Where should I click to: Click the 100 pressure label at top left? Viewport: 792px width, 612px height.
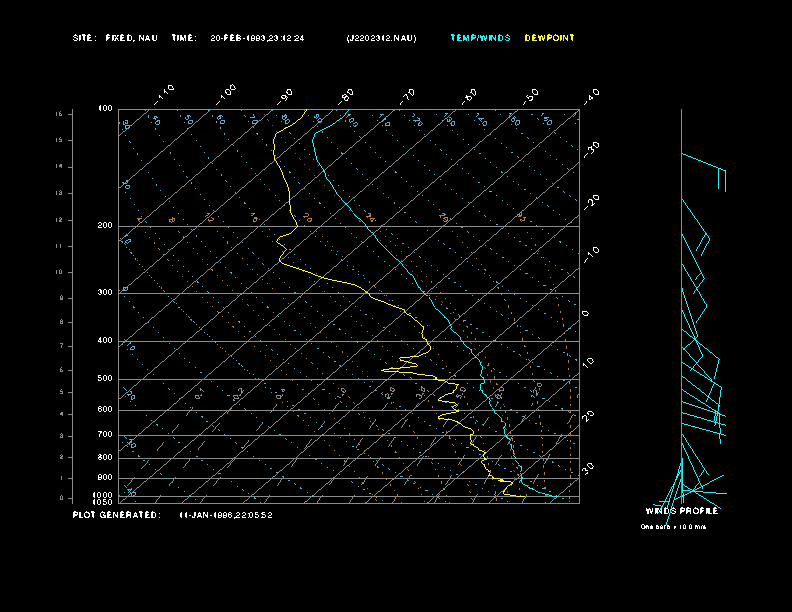click(x=105, y=108)
